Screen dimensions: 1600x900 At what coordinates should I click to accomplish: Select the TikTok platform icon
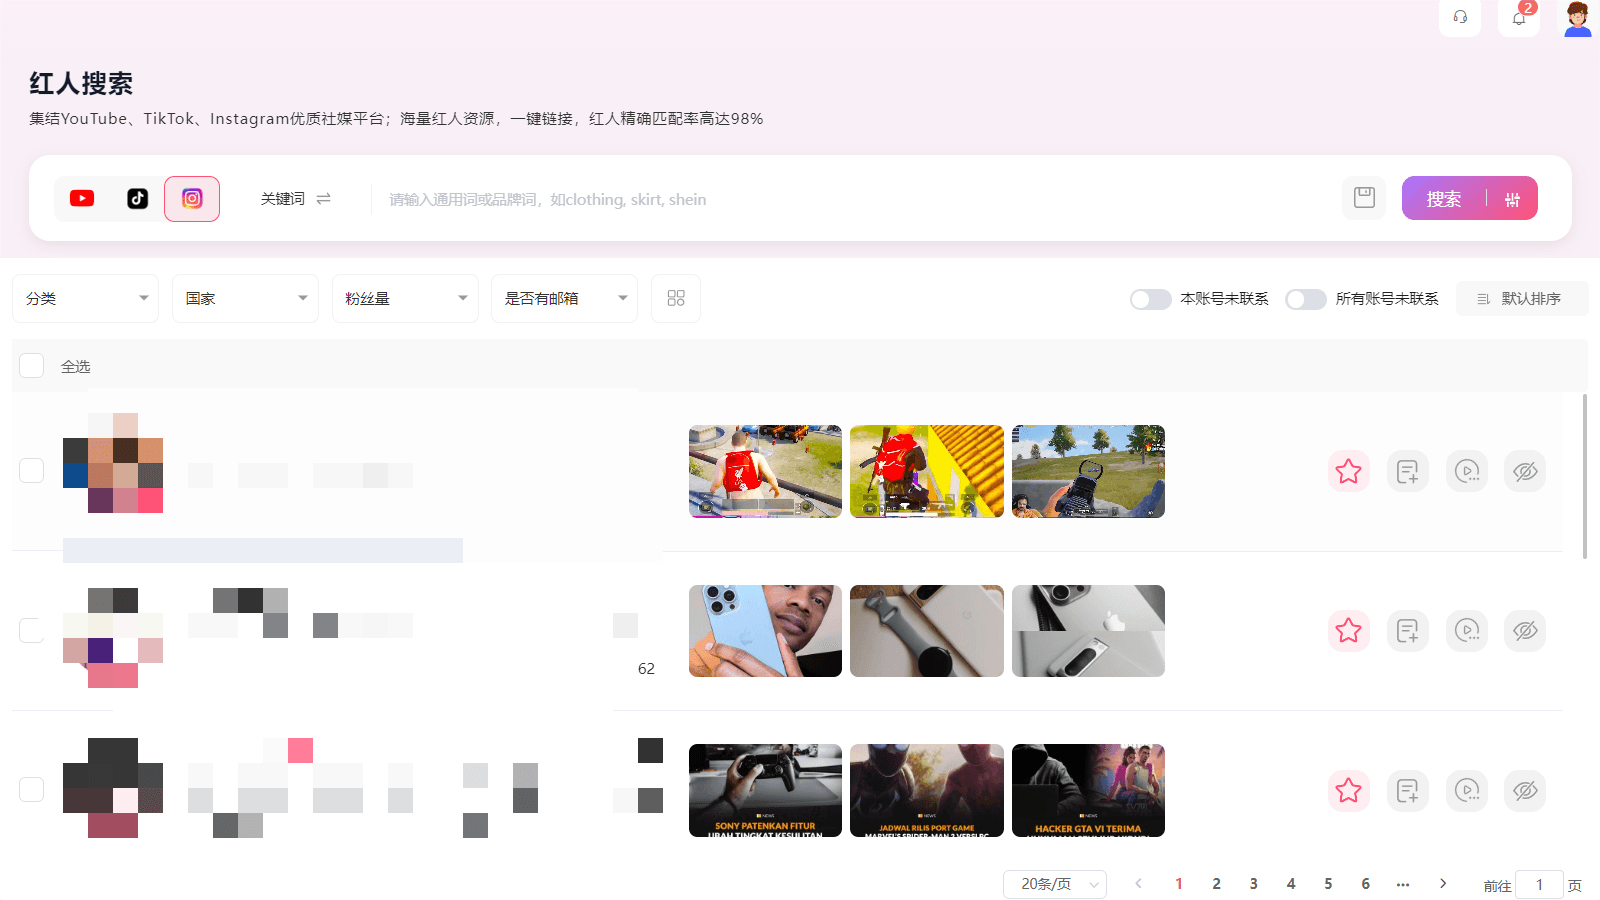click(x=137, y=199)
